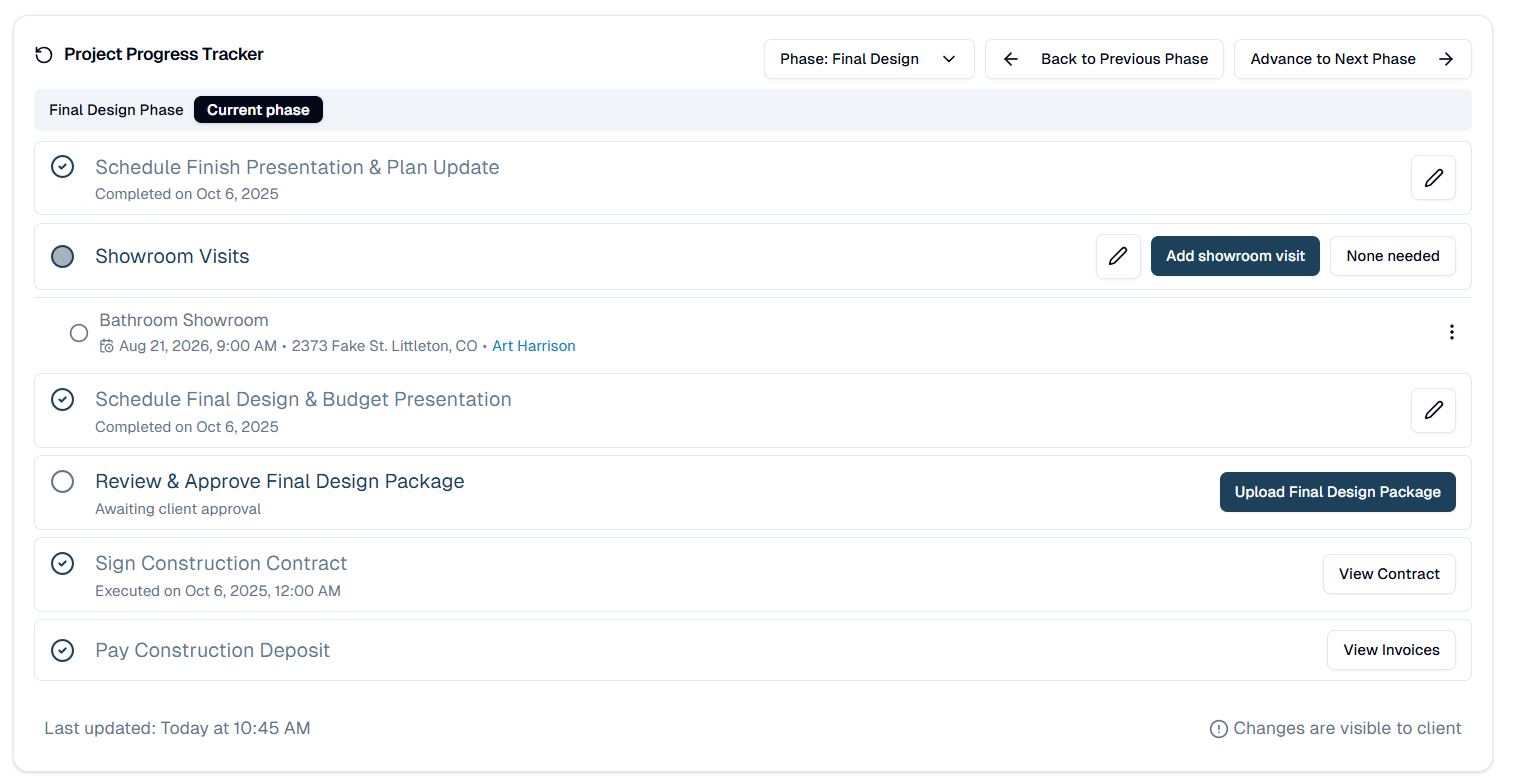Toggle Schedule Final Design & Budget check
1513x782 pixels.
pyautogui.click(x=62, y=399)
